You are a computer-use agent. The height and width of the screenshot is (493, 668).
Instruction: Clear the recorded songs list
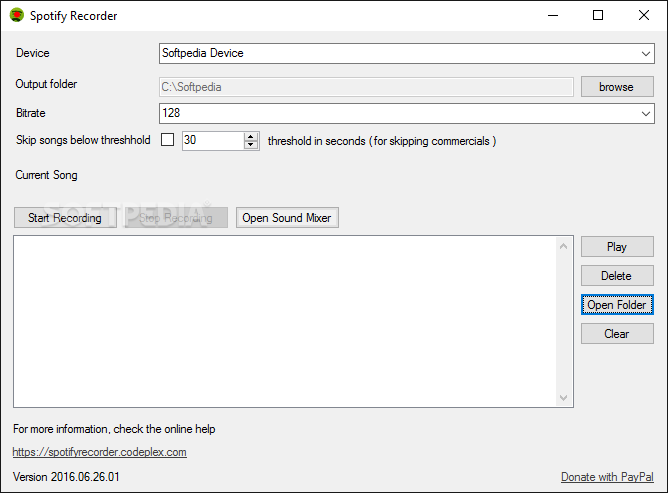point(617,334)
